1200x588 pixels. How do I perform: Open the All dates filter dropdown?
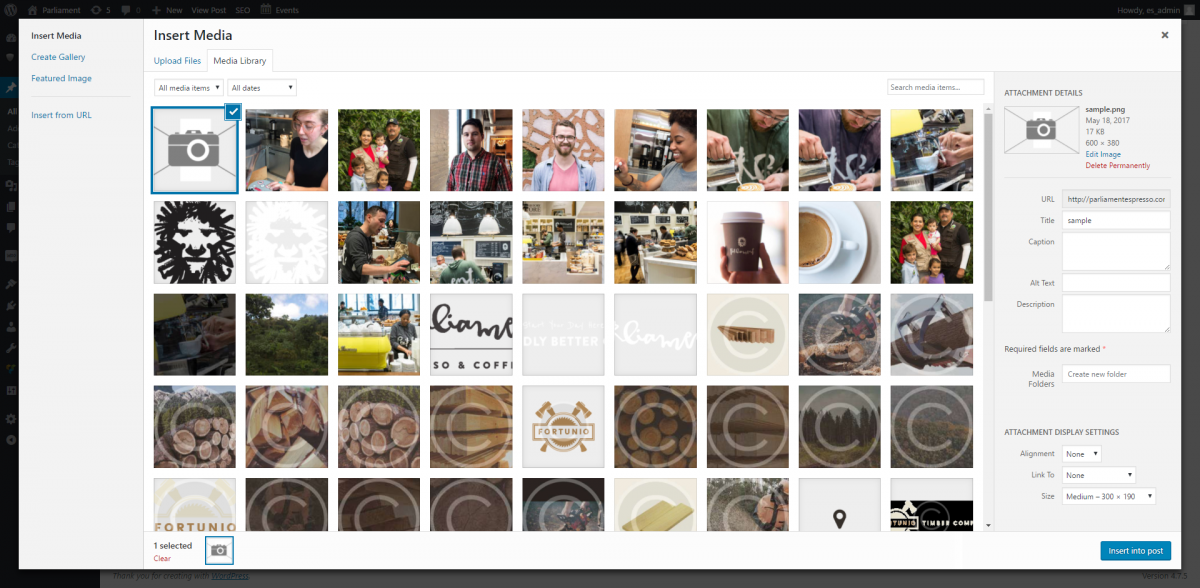pyautogui.click(x=262, y=88)
